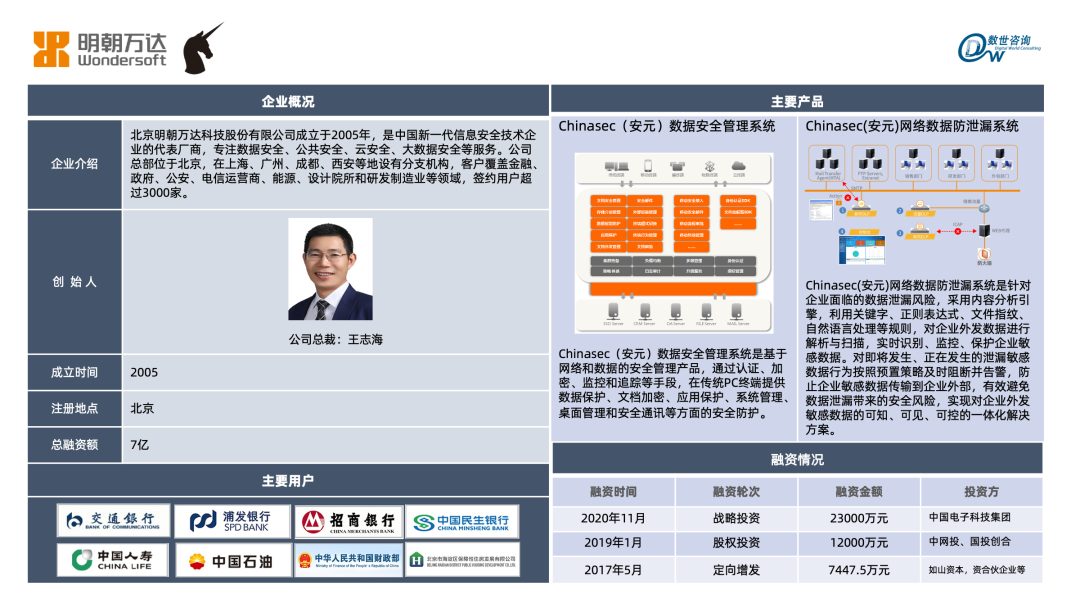Select the 交通银行 logo
The height and width of the screenshot is (608, 1080).
[x=113, y=521]
